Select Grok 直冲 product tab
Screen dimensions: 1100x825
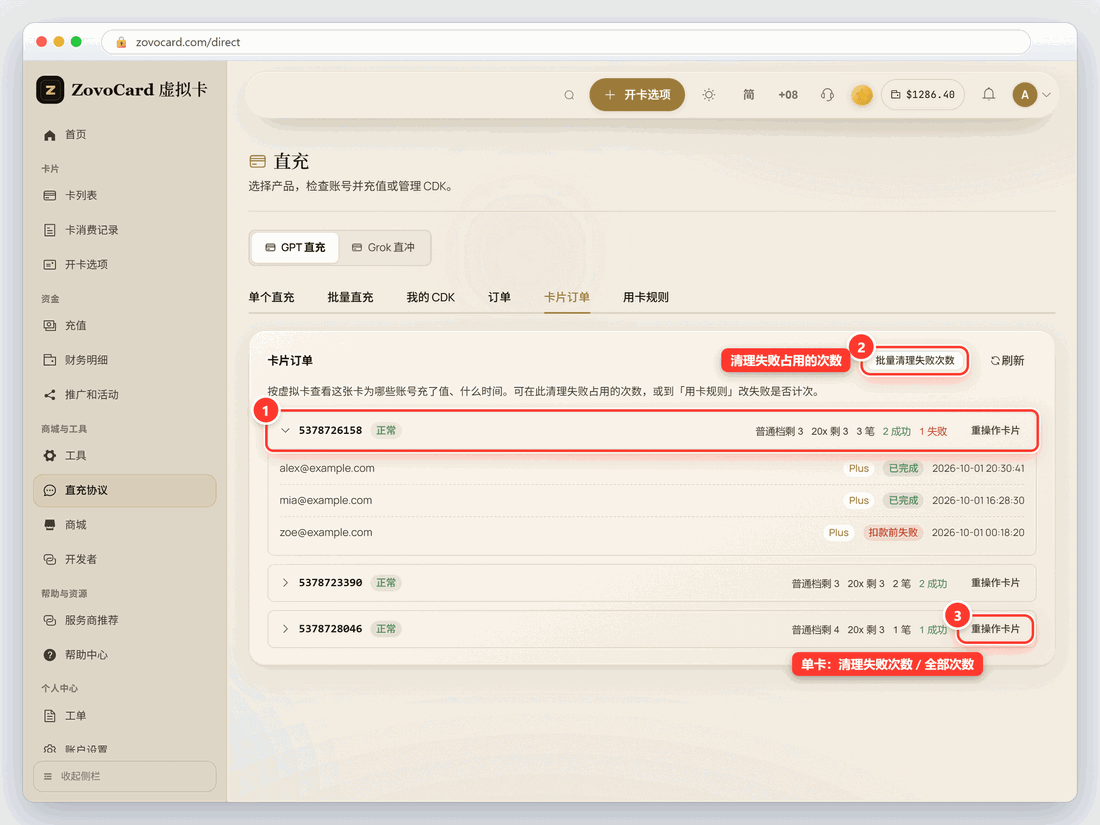pos(383,248)
